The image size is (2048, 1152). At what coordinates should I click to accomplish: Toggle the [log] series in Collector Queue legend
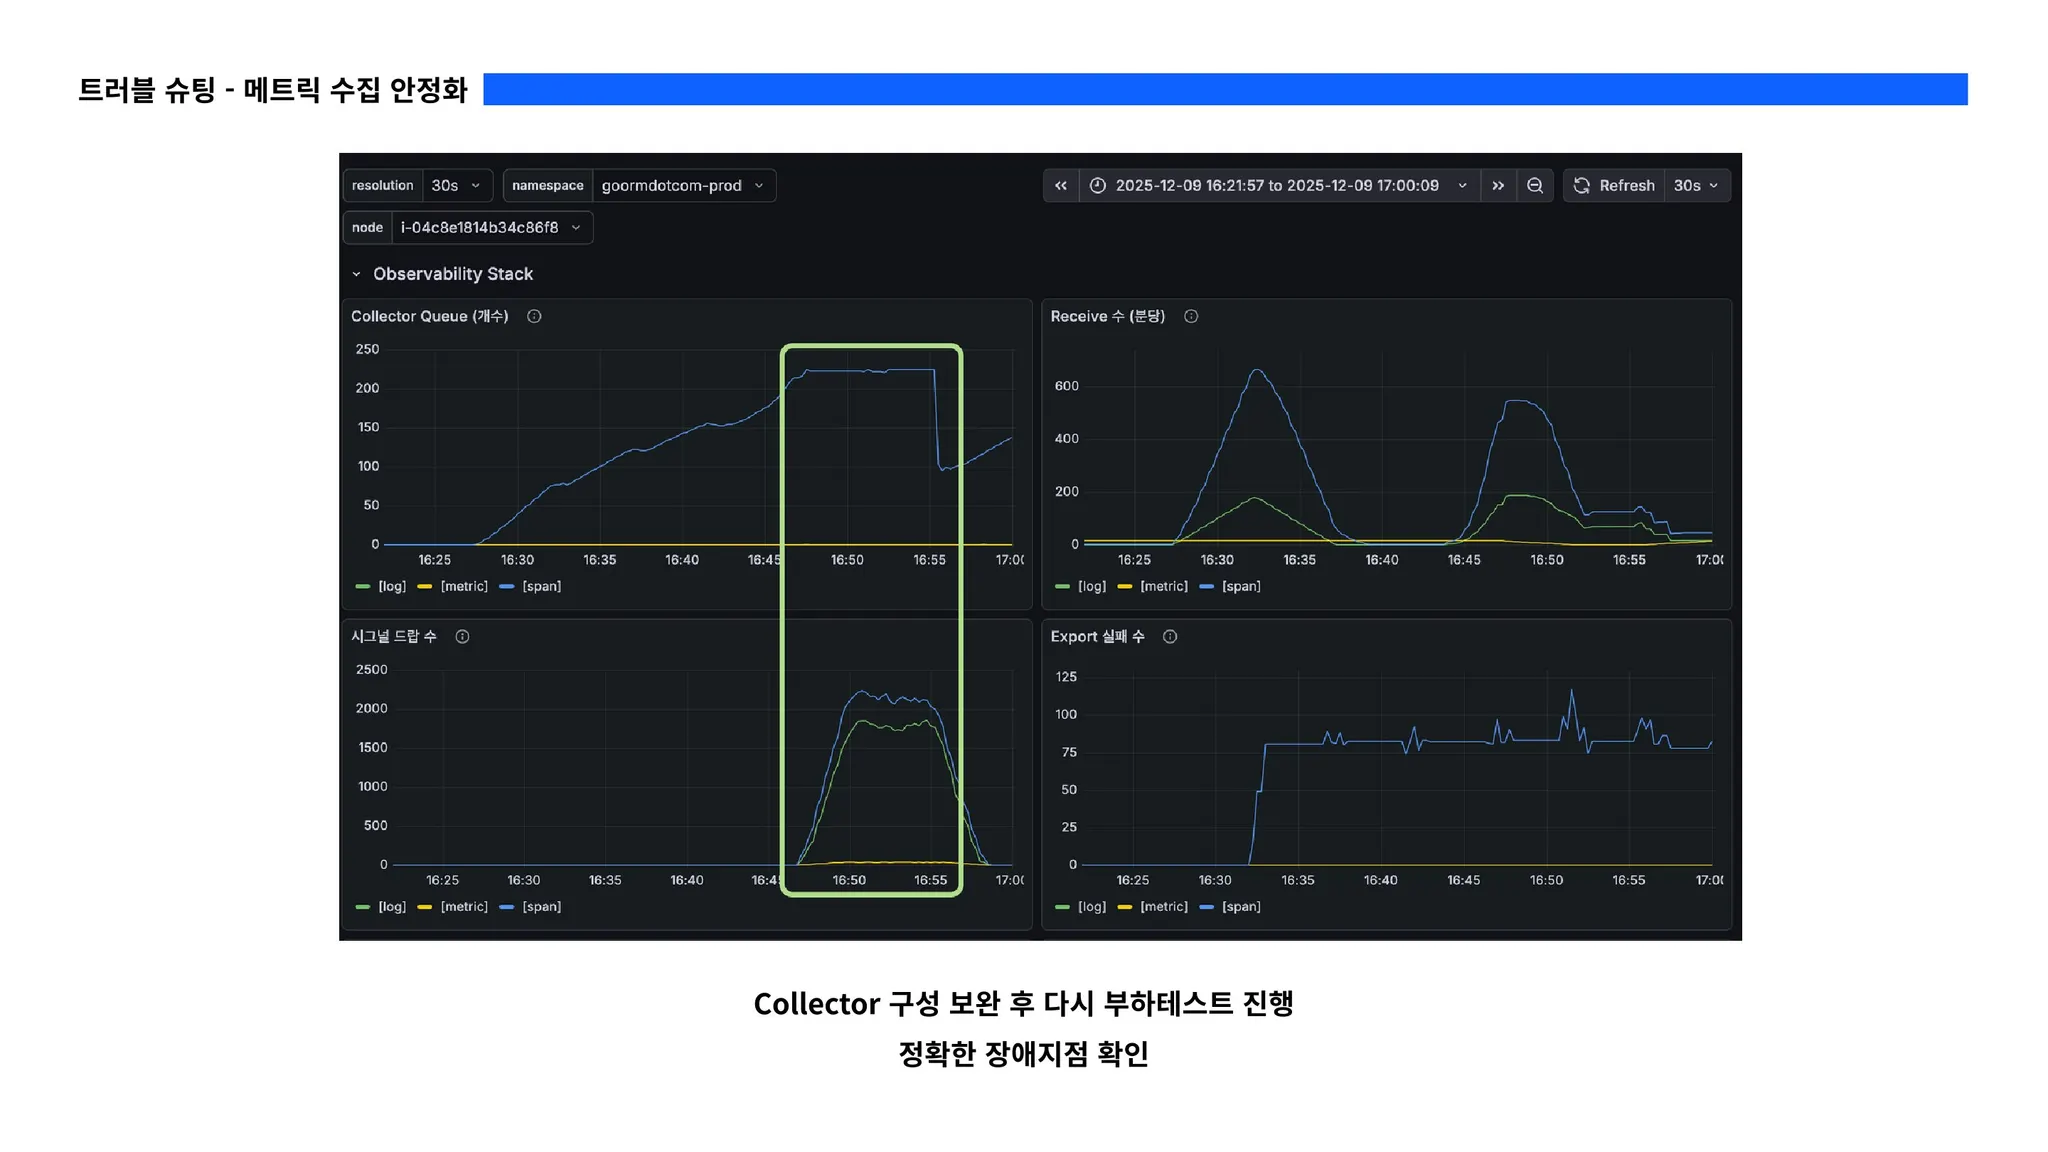[391, 587]
